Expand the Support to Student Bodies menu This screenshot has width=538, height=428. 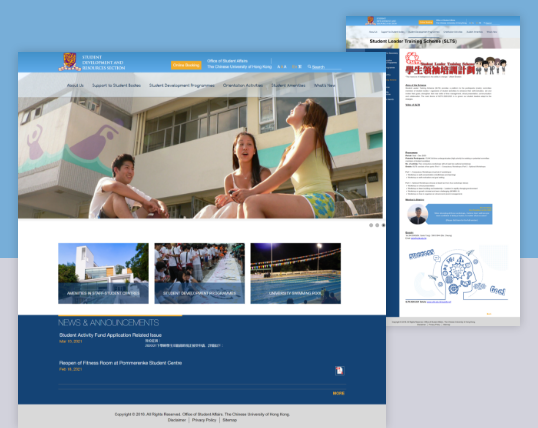pos(116,85)
